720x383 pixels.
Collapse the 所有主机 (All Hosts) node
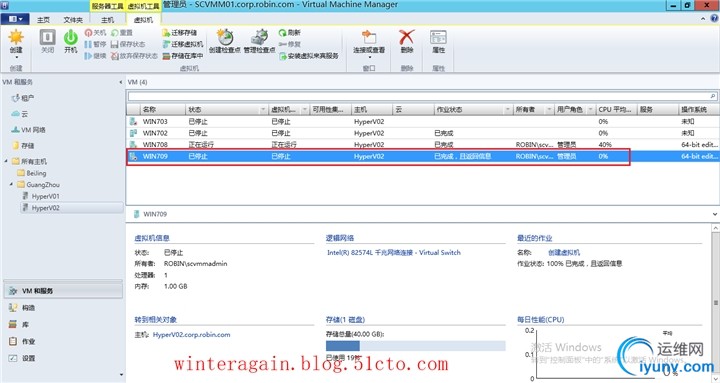pos(6,161)
